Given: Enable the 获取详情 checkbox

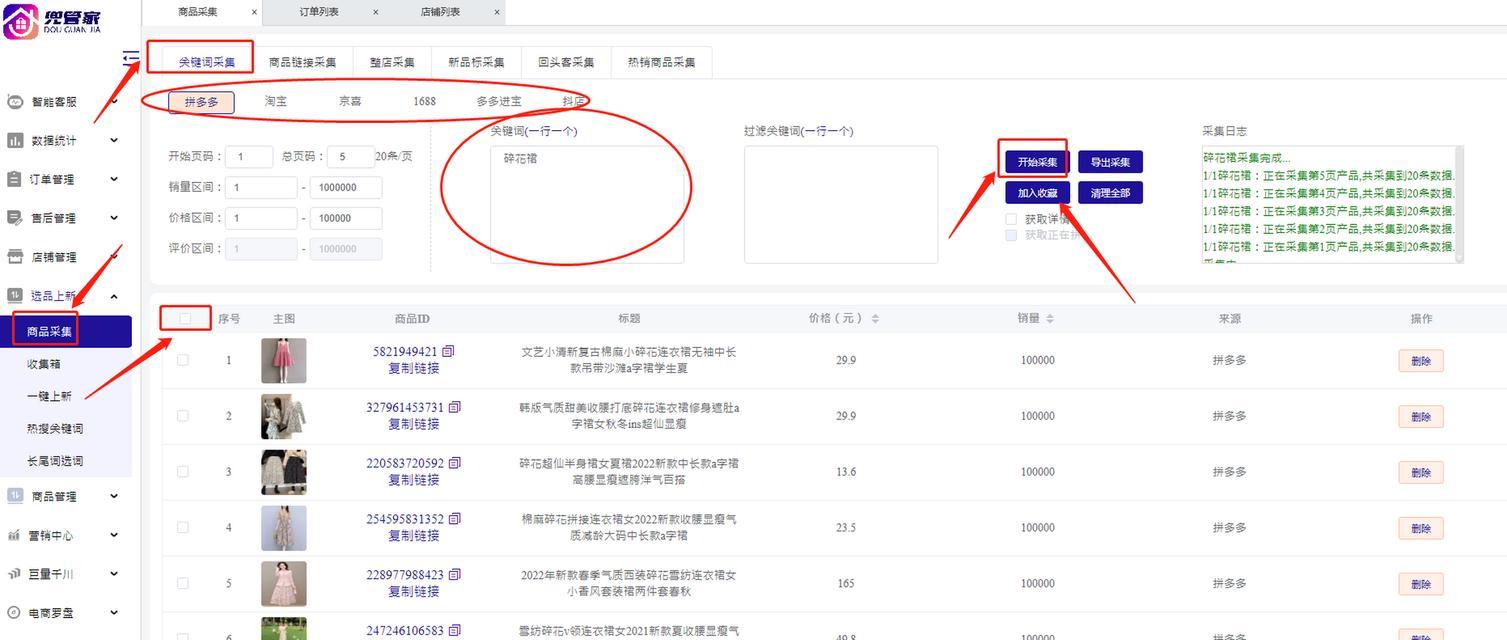Looking at the screenshot, I should (1011, 219).
